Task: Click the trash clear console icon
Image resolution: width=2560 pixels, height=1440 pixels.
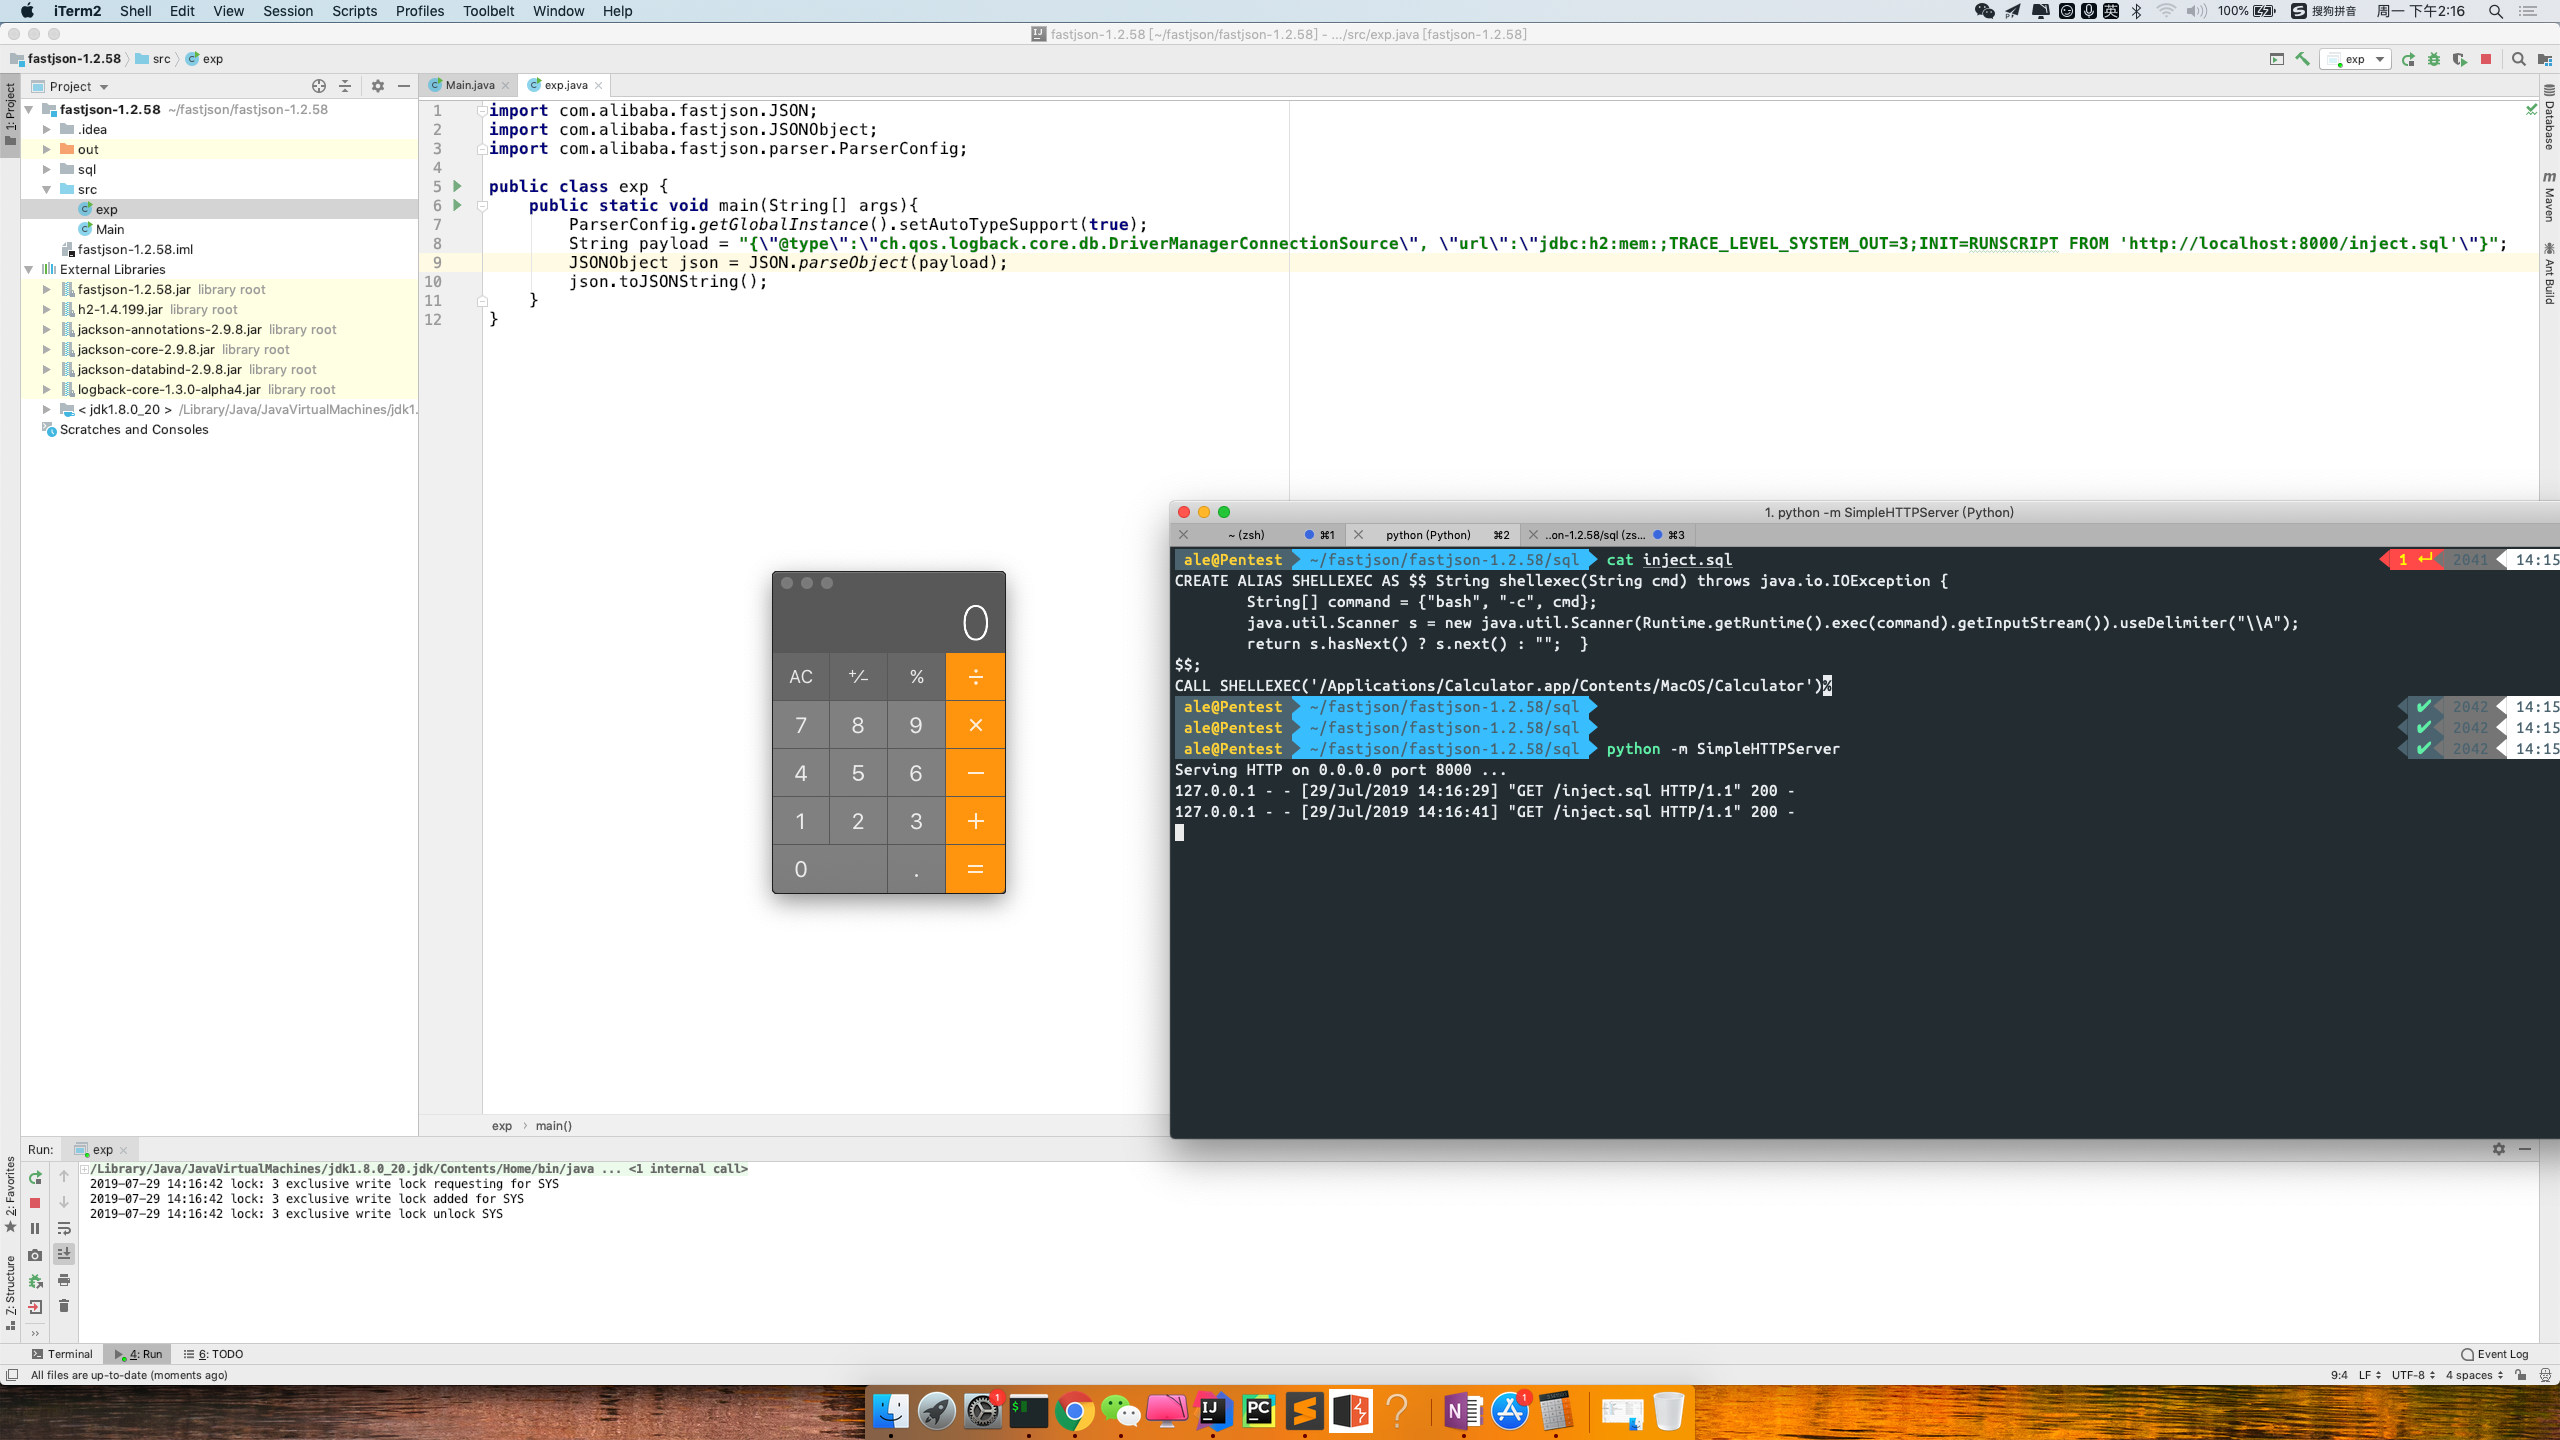Action: point(64,1306)
